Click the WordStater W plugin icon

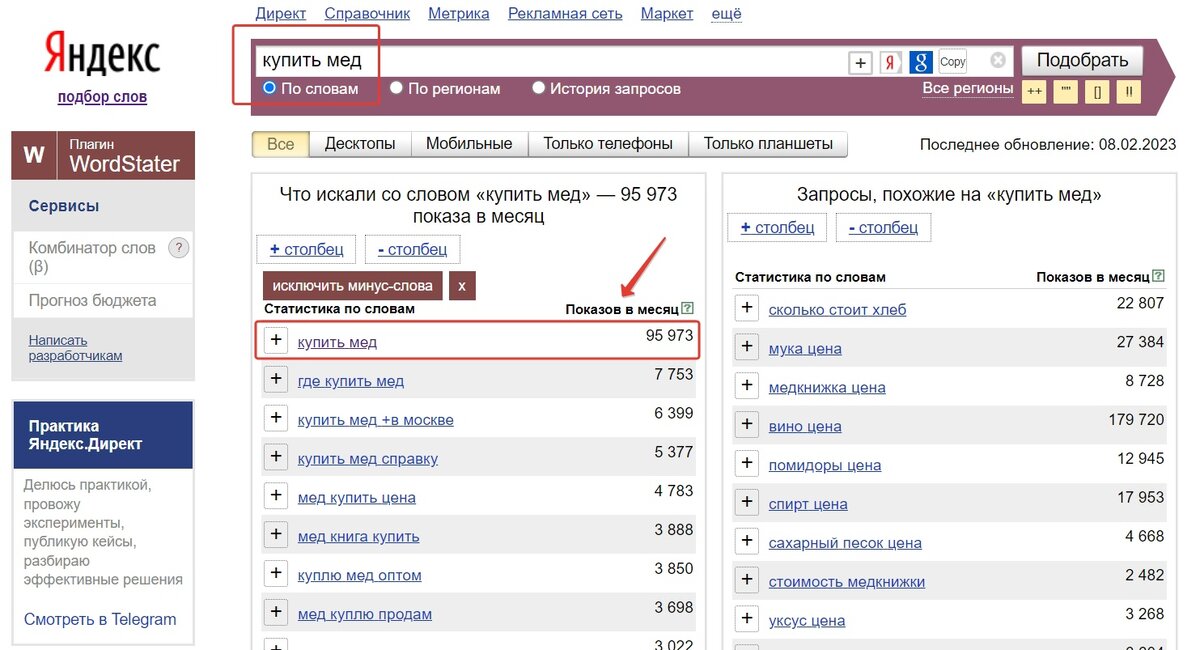pos(34,155)
